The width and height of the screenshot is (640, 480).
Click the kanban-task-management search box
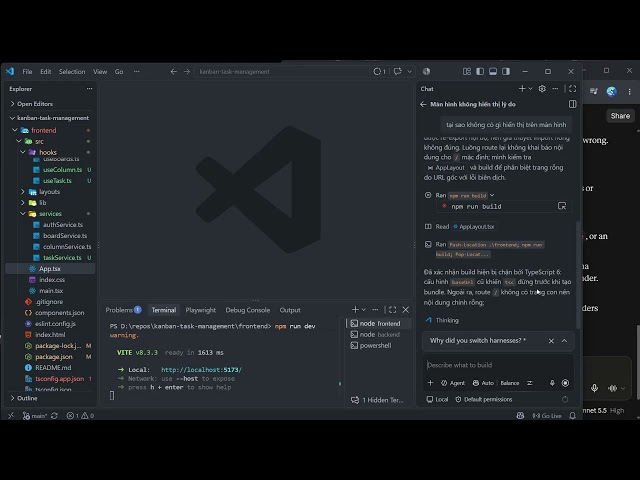282,71
